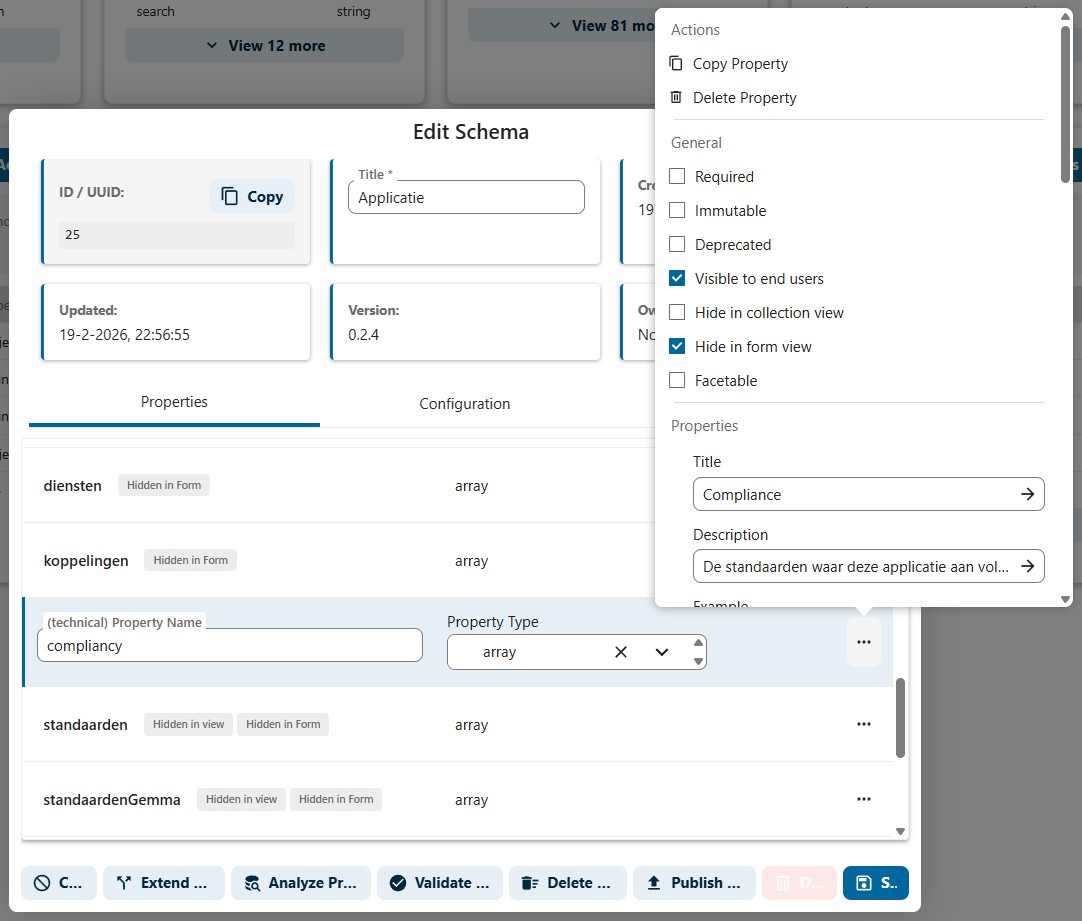
Task: Click the Delete Property trash icon
Action: (677, 98)
